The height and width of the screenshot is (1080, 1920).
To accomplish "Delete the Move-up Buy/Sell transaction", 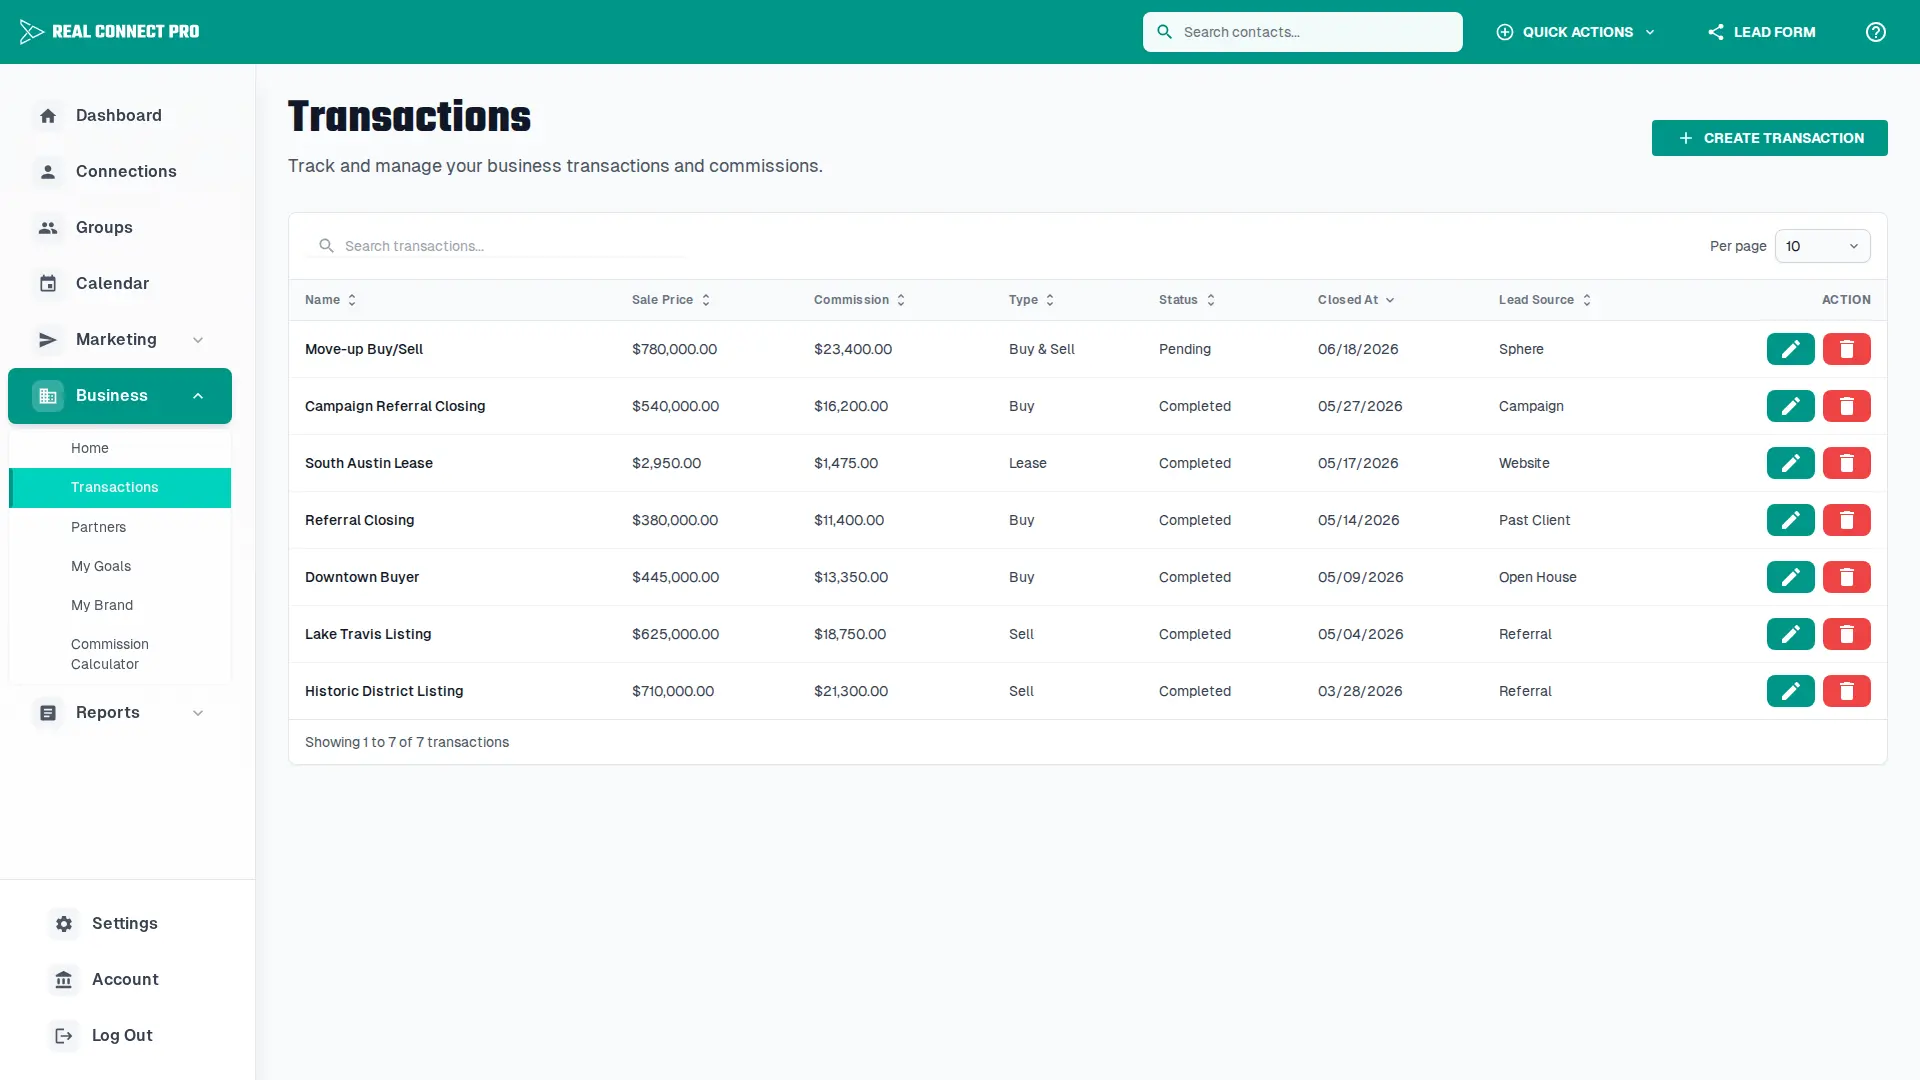I will [1846, 349].
